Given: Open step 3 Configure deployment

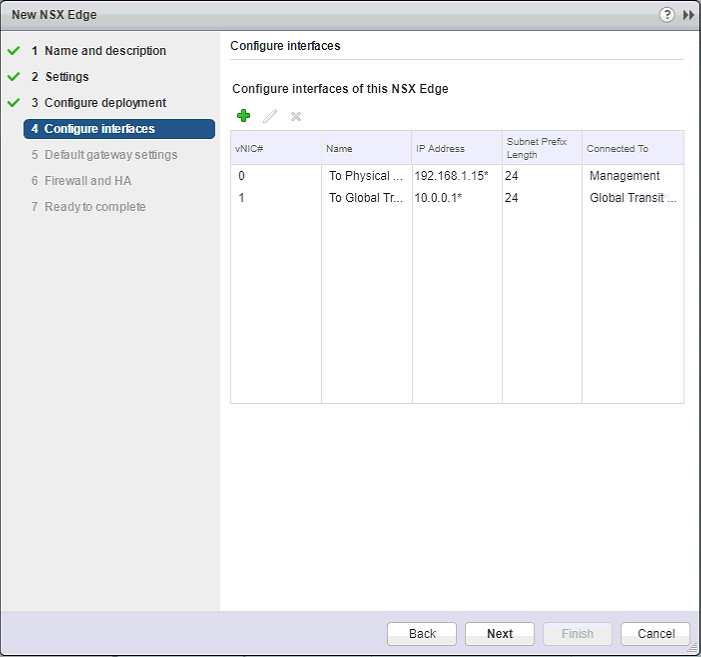Looking at the screenshot, I should click(x=105, y=103).
